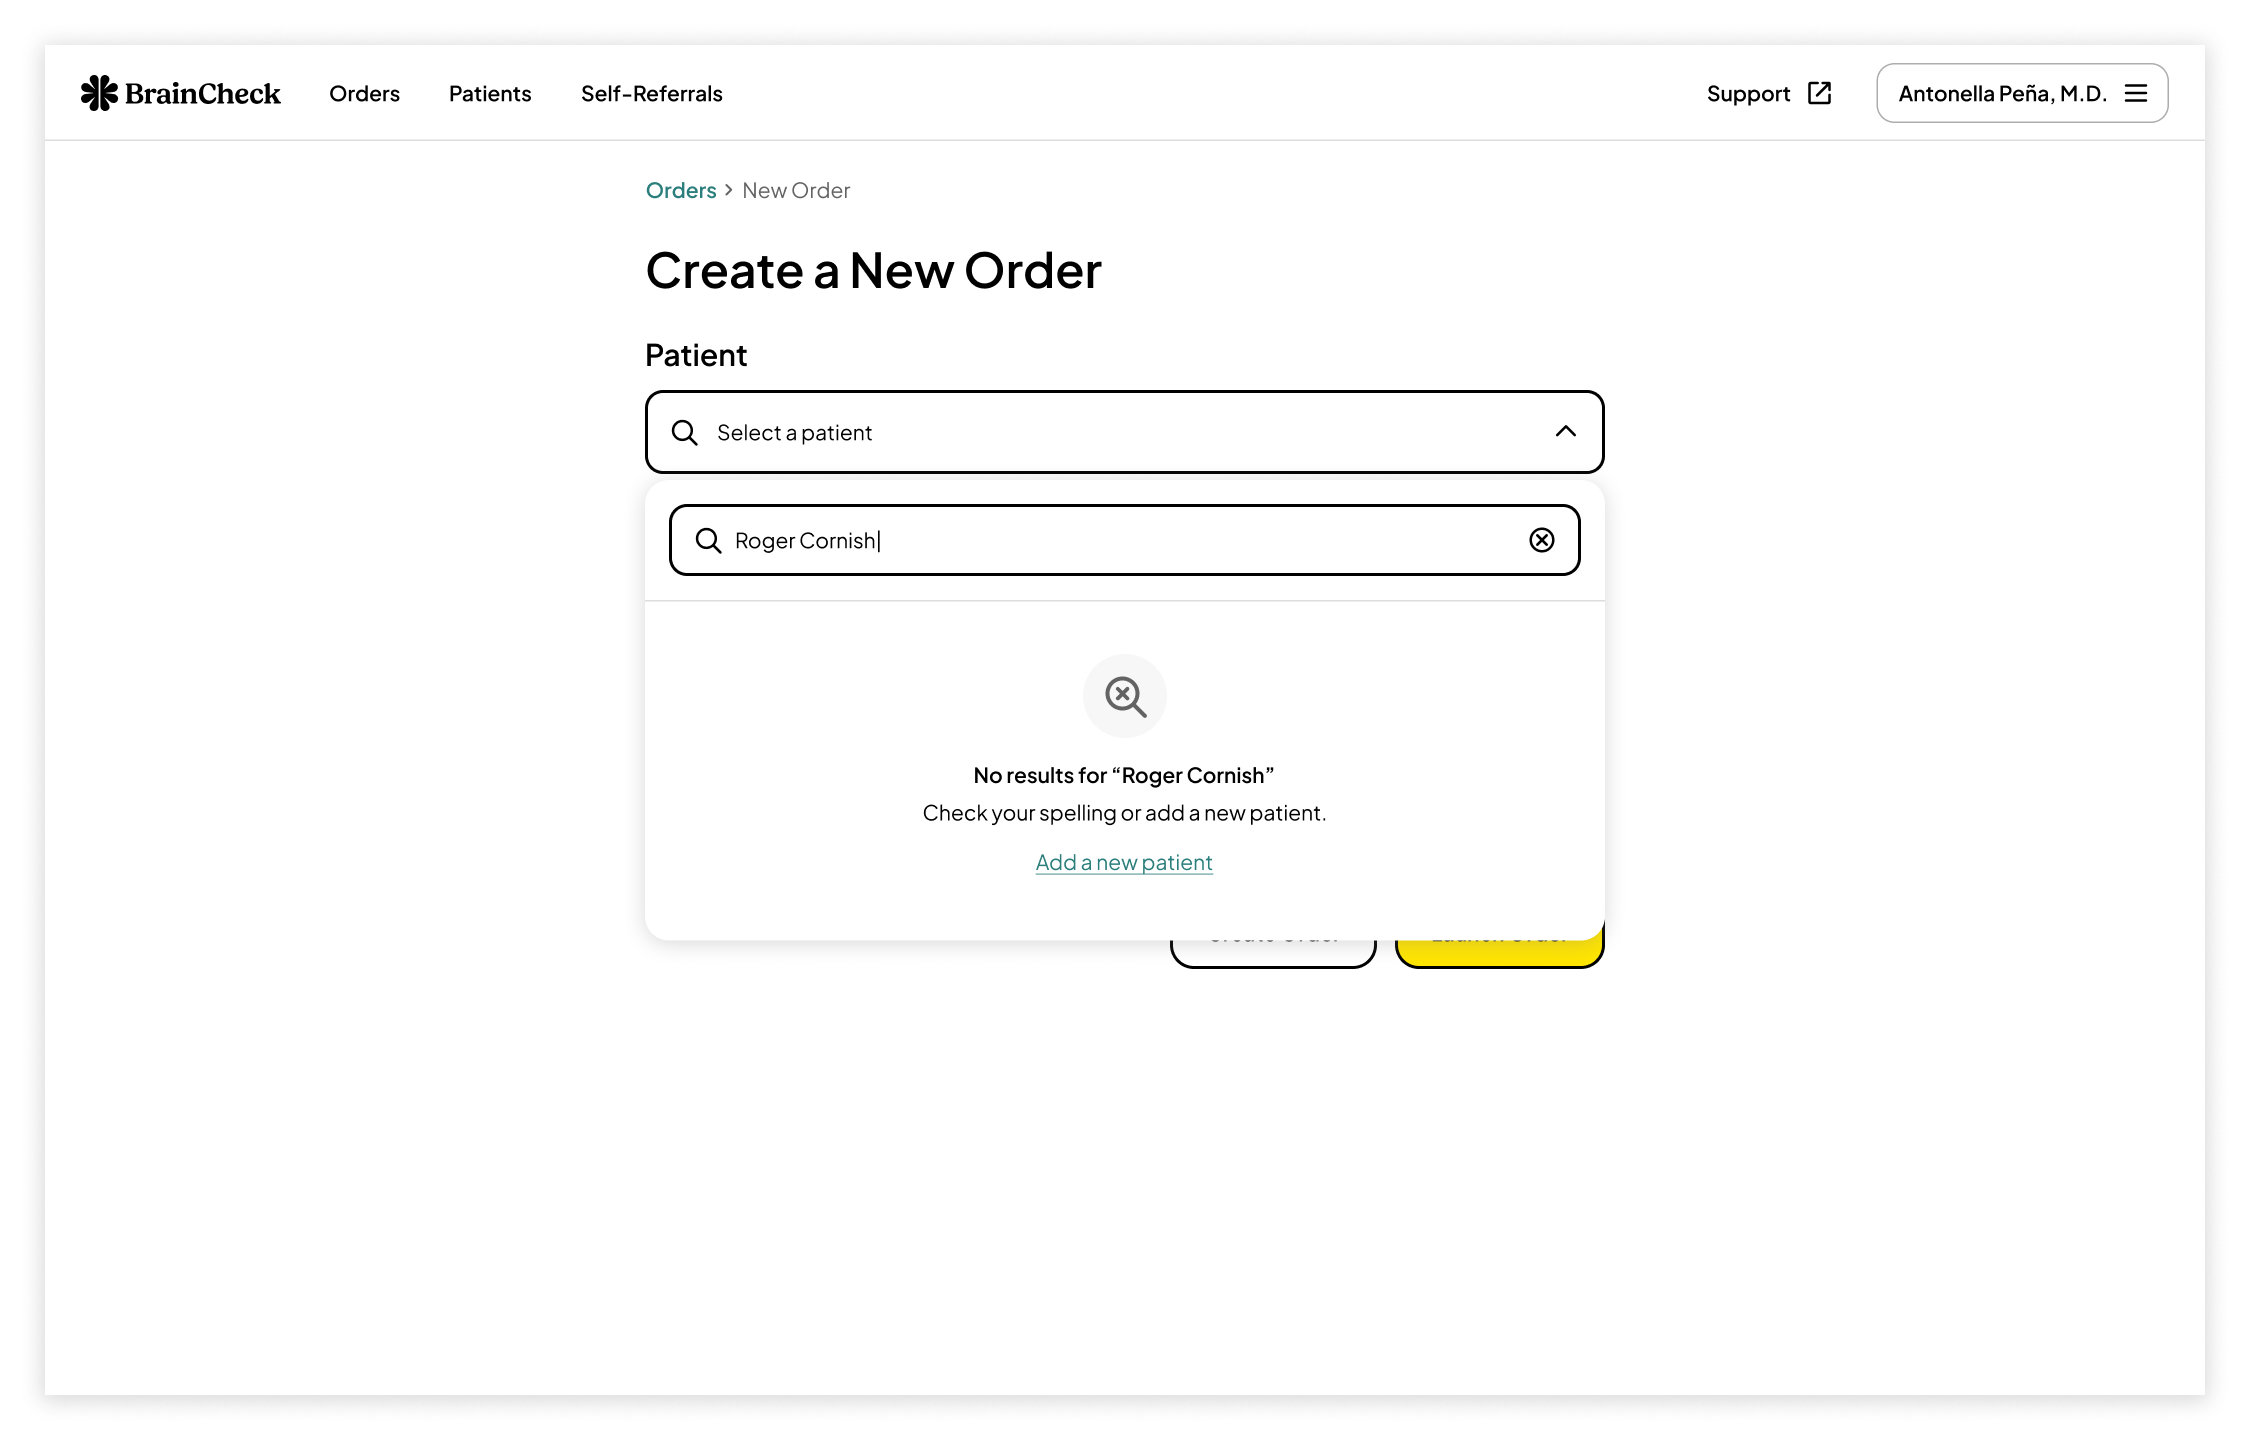Click the external link icon beside Support
The image size is (2250, 1440).
(1819, 93)
